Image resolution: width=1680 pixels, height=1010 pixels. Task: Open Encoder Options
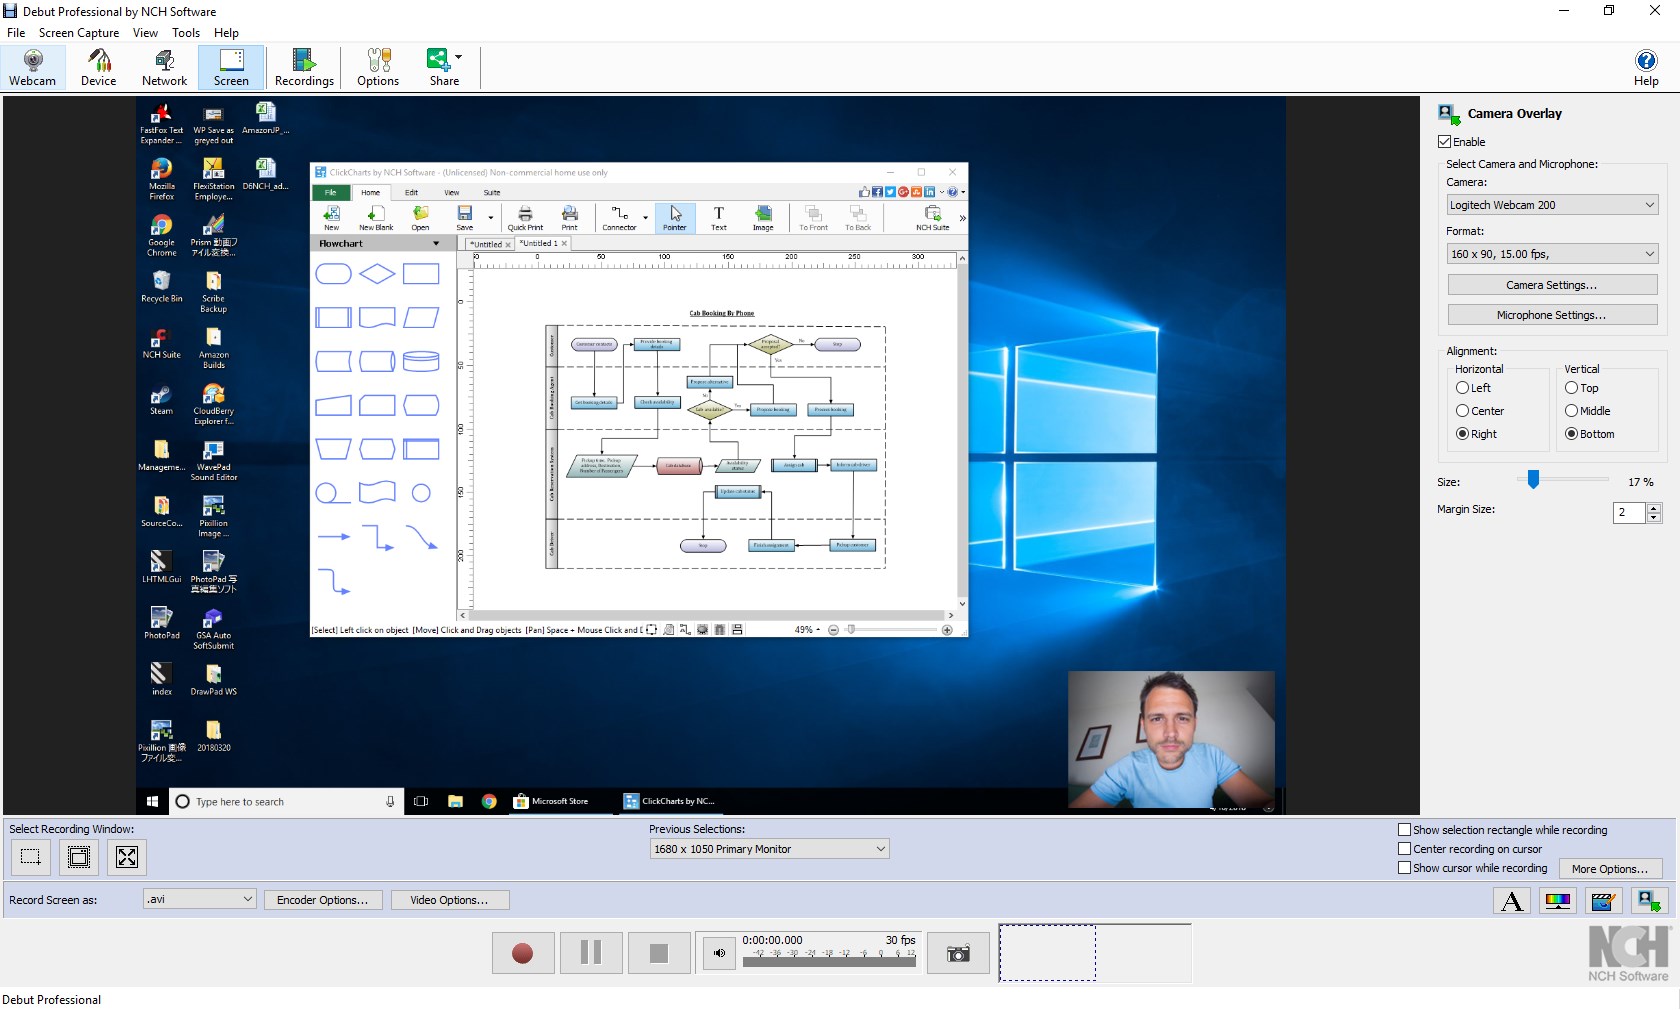tap(322, 899)
